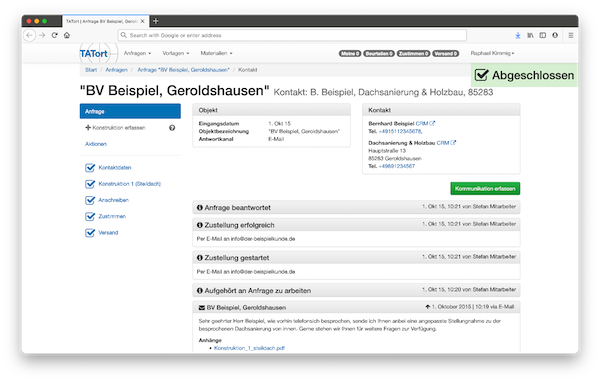Click the Anfragen breadcrumb
The height and width of the screenshot is (382, 600).
click(116, 70)
